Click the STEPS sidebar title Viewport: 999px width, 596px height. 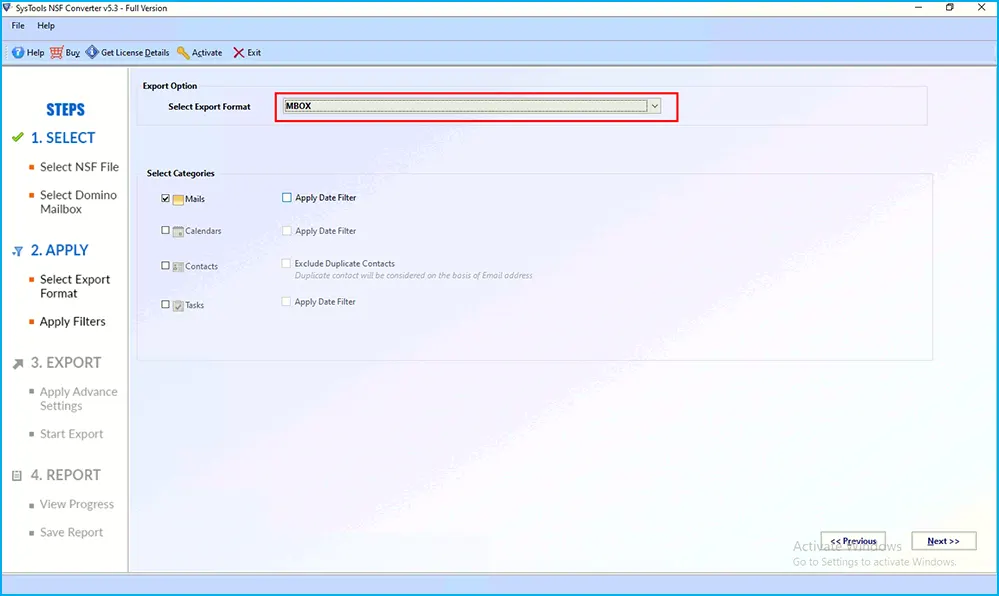(x=66, y=110)
